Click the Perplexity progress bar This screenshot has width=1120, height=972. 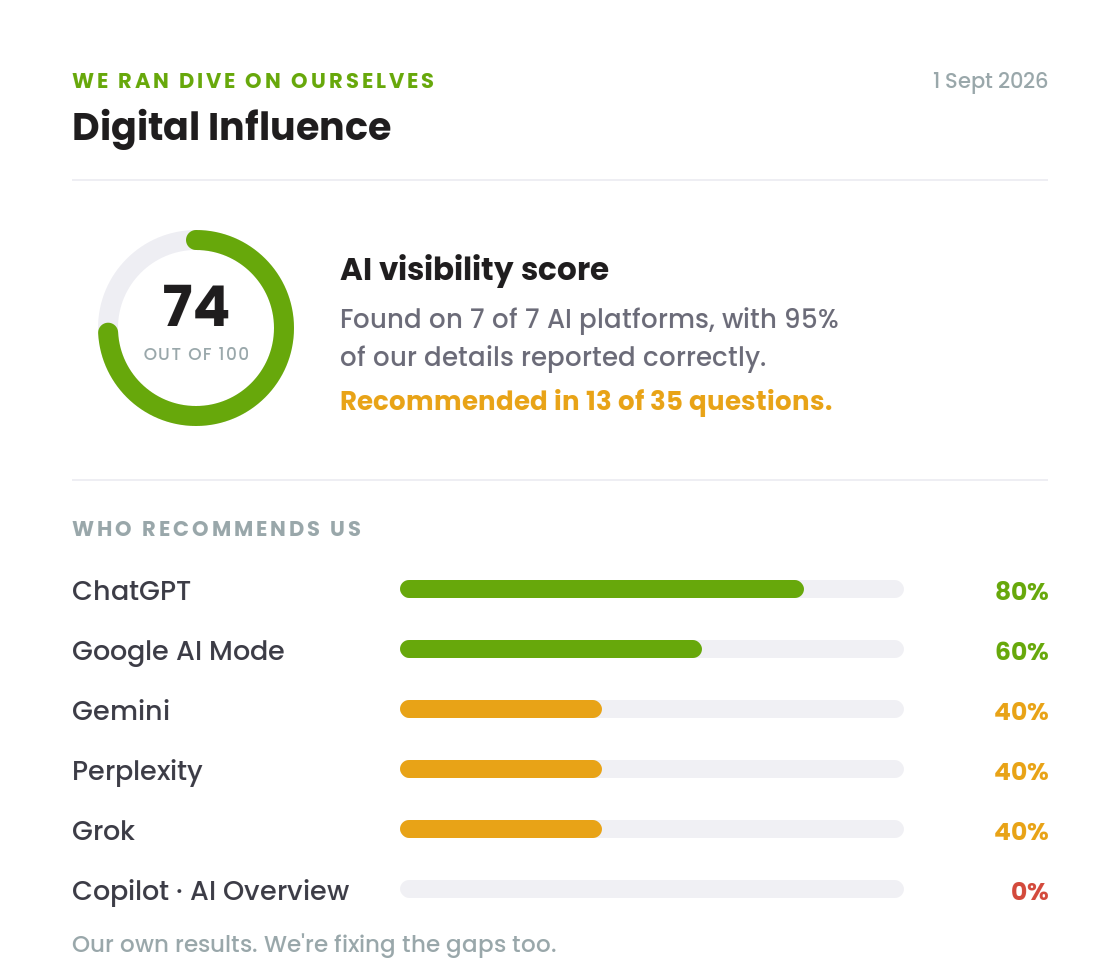click(x=651, y=769)
